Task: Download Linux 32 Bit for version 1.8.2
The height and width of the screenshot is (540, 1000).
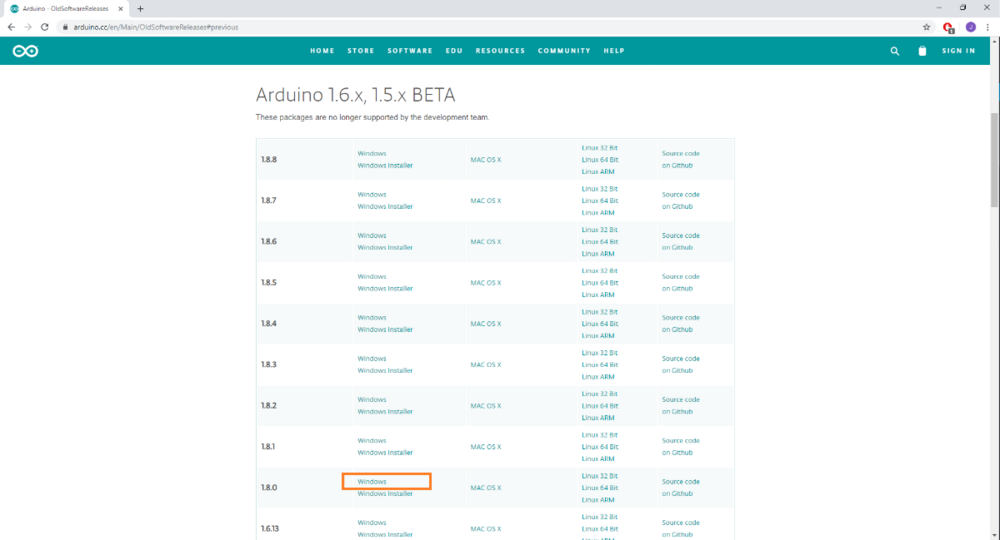Action: coord(599,394)
